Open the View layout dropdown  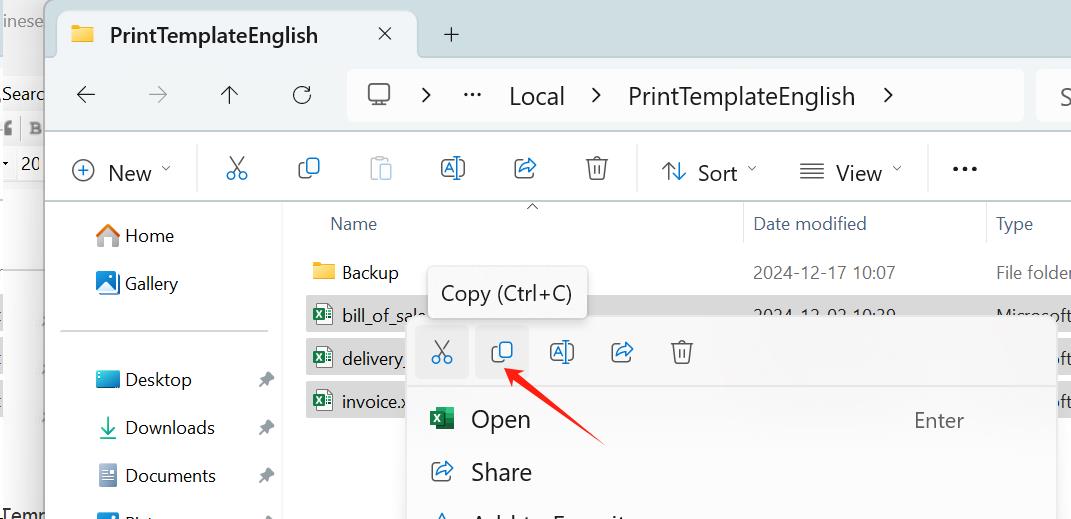tap(851, 172)
